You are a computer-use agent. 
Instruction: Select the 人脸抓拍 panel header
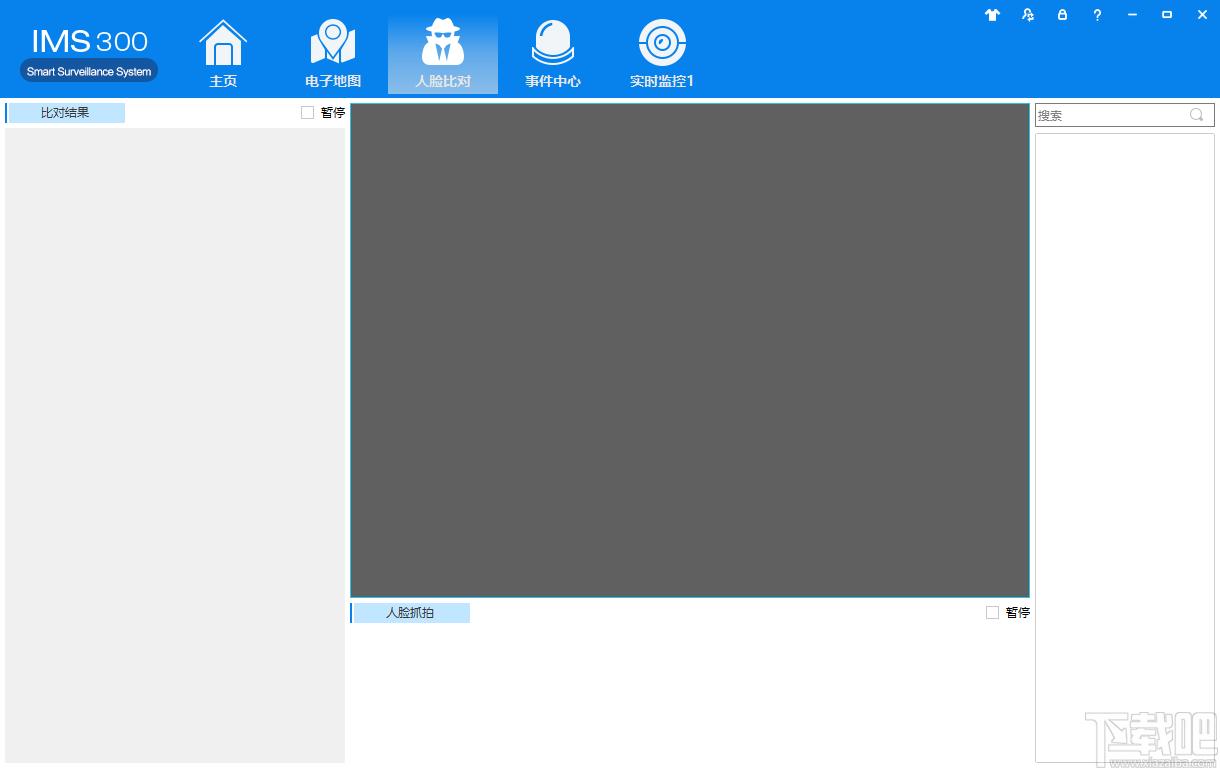(x=410, y=613)
